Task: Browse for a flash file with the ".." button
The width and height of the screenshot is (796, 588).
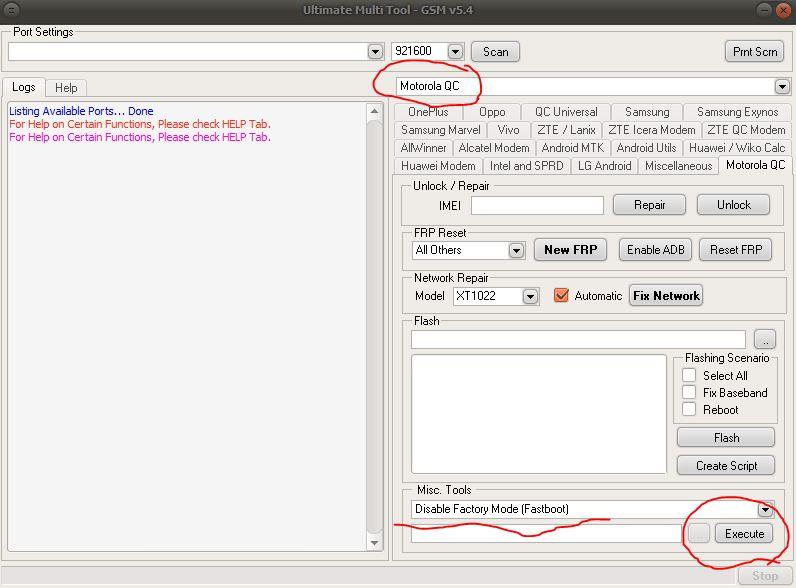Action: point(765,339)
